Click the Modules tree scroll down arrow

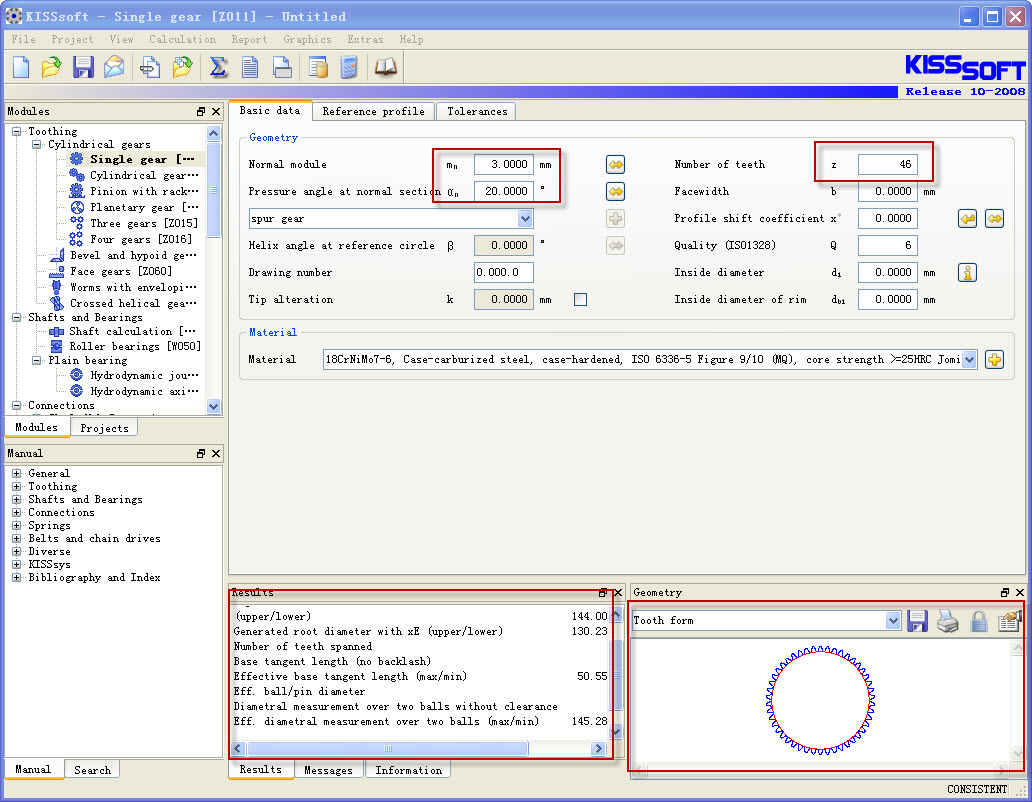pyautogui.click(x=213, y=407)
